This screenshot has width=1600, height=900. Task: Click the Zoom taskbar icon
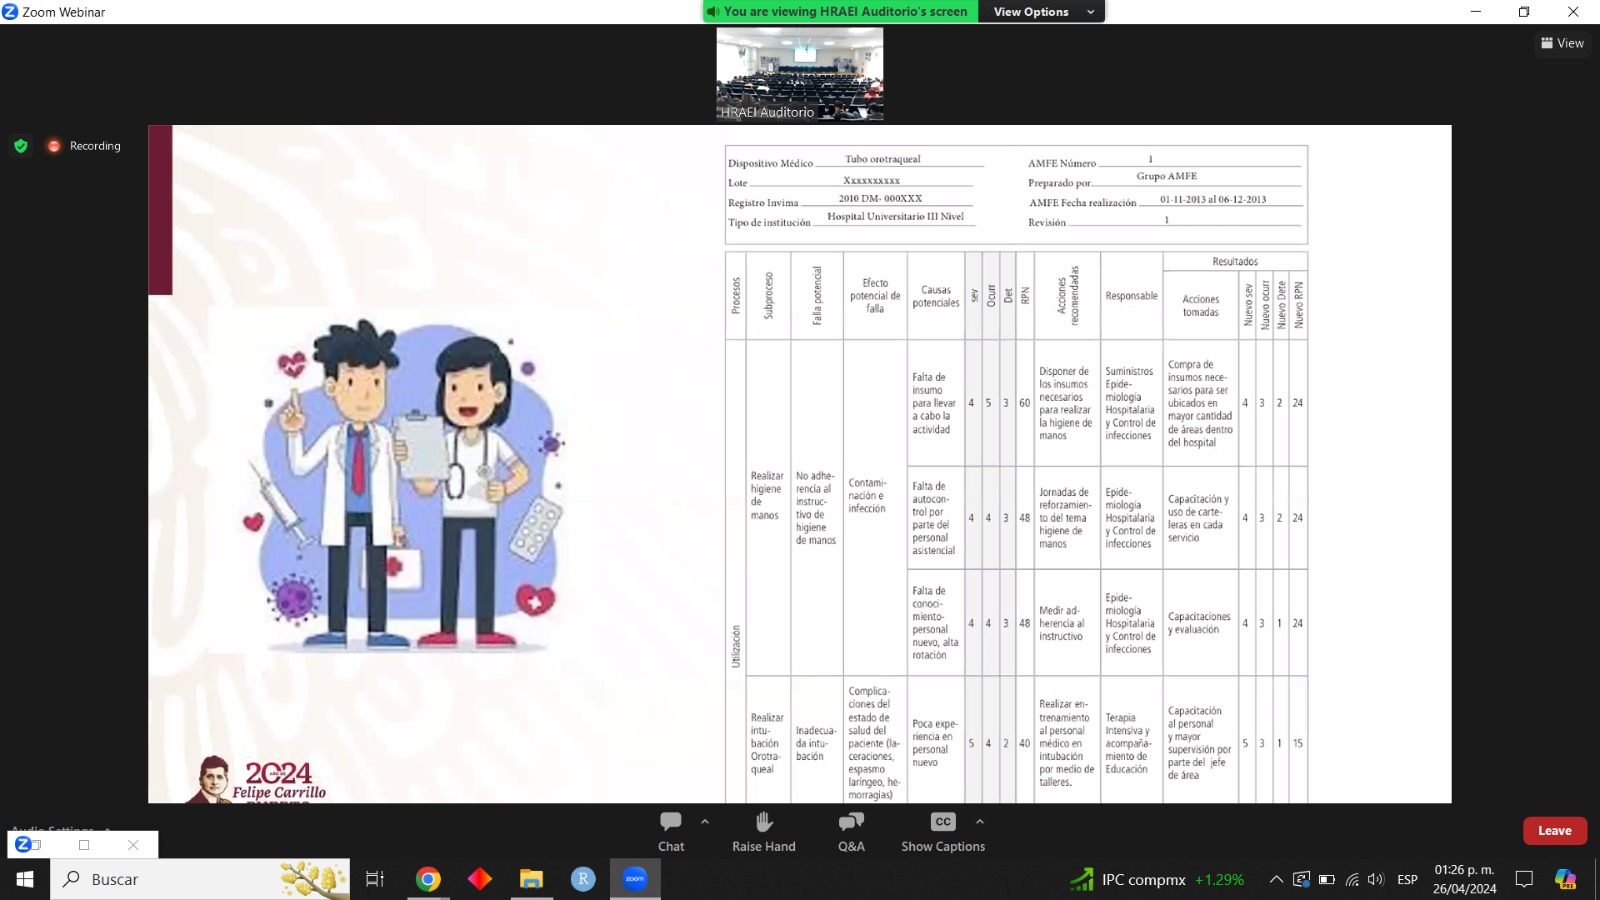635,879
